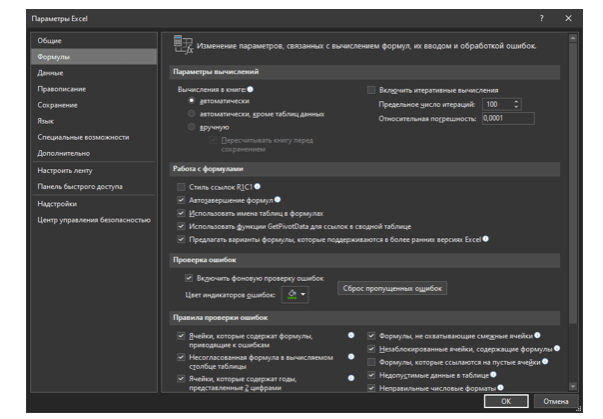The width and height of the screenshot is (603, 419).
Task: Open Данные settings category
Action: (x=94, y=73)
